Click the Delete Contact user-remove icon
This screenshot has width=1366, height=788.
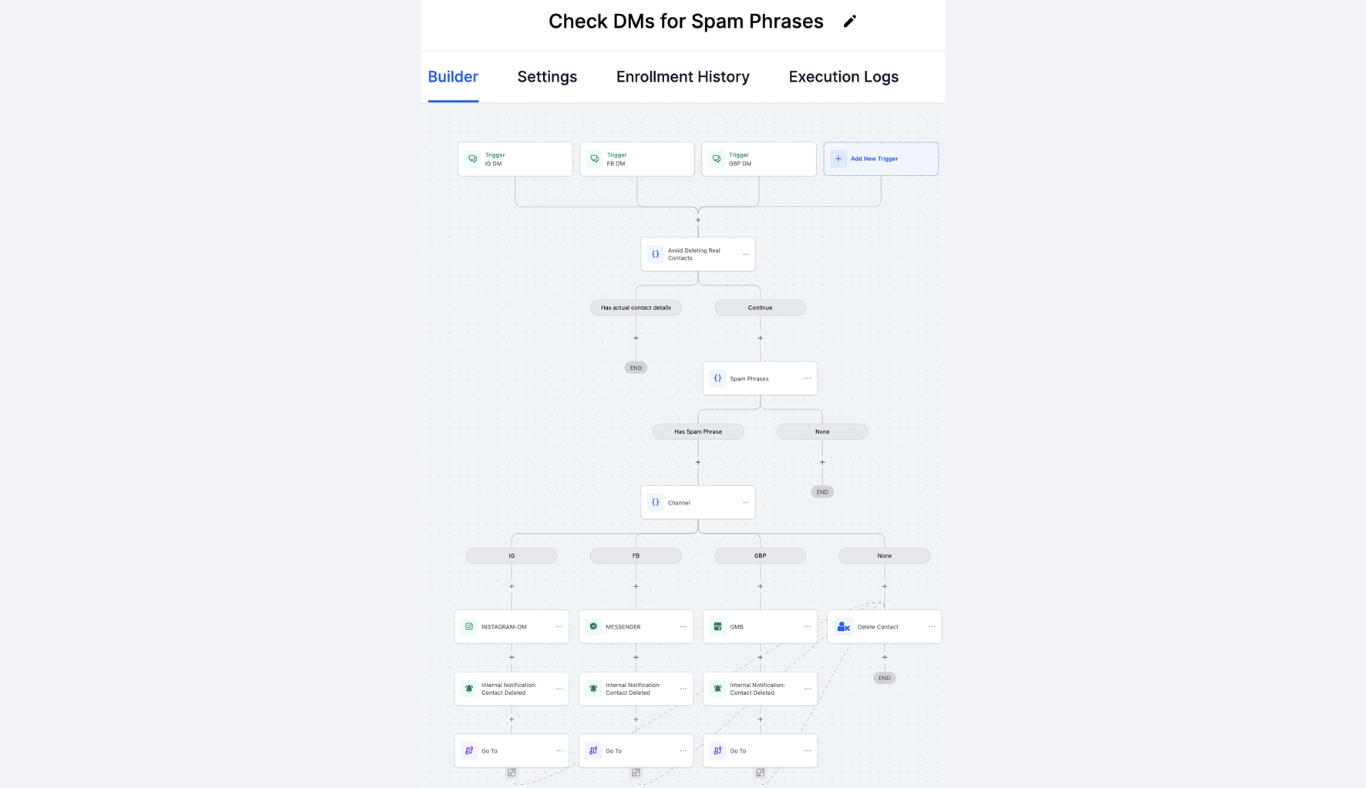pos(843,627)
